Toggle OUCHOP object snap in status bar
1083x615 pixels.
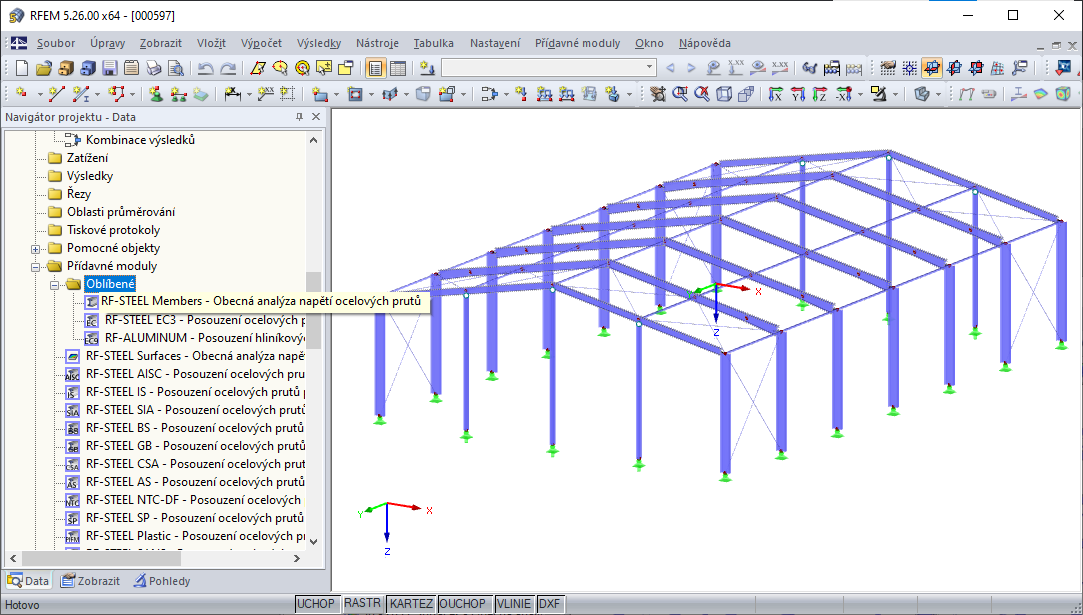pyautogui.click(x=466, y=604)
